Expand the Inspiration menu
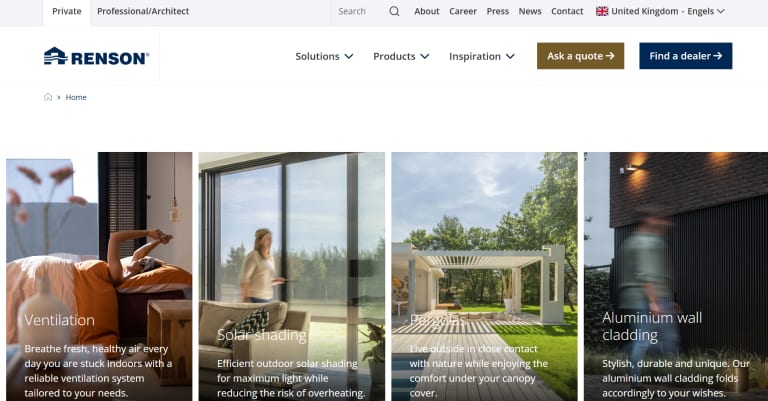Screen dimensions: 768x401 tap(482, 56)
